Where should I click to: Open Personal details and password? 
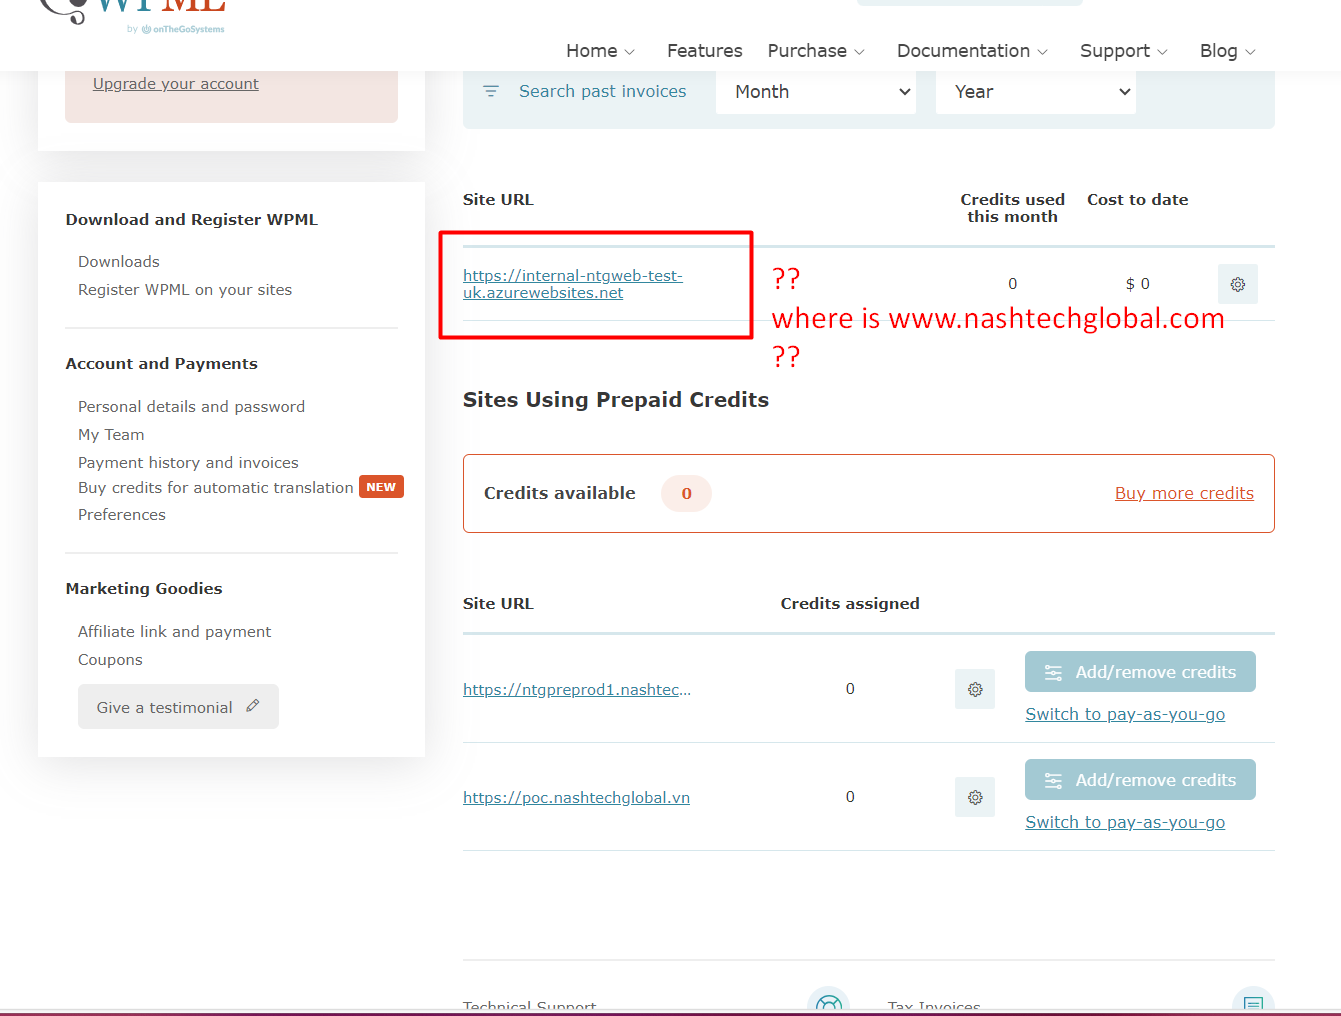click(191, 407)
